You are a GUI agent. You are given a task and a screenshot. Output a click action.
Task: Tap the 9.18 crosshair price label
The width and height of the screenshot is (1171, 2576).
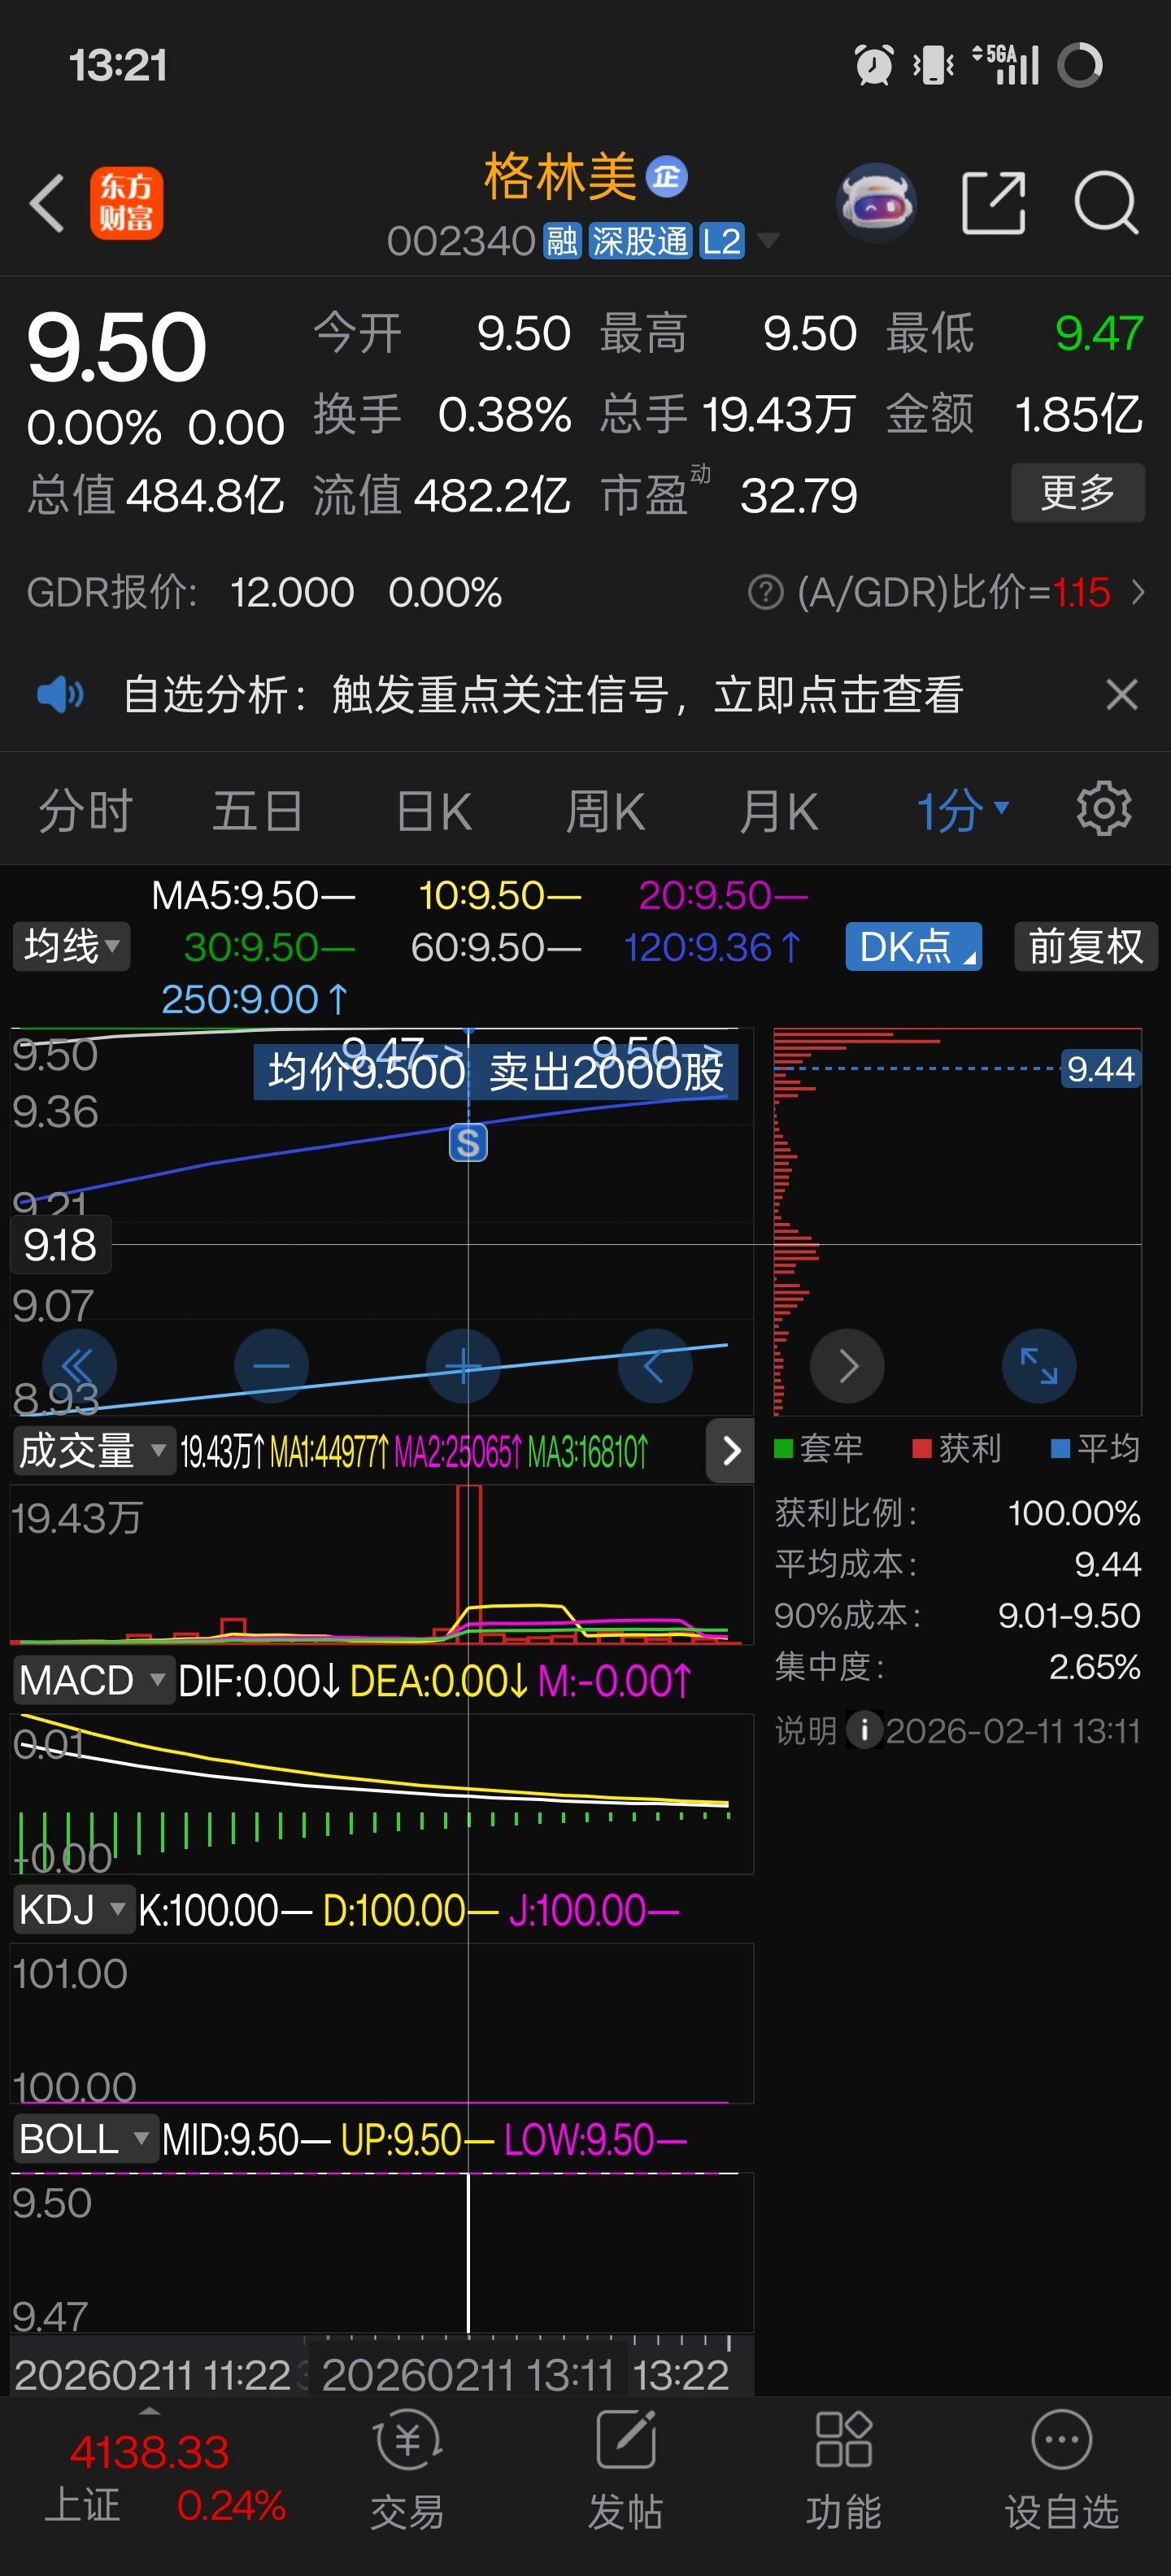click(60, 1245)
